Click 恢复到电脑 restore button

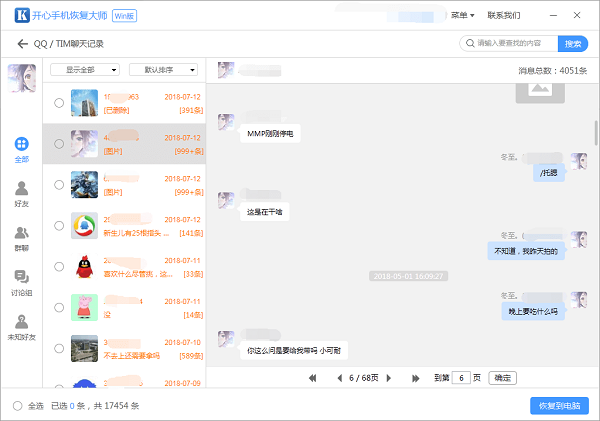tap(559, 406)
